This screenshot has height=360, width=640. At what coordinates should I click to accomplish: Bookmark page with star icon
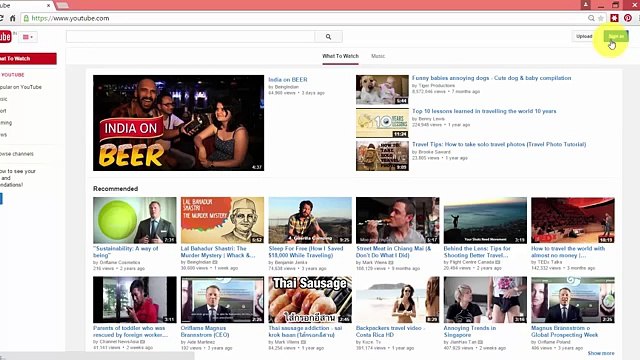600,18
